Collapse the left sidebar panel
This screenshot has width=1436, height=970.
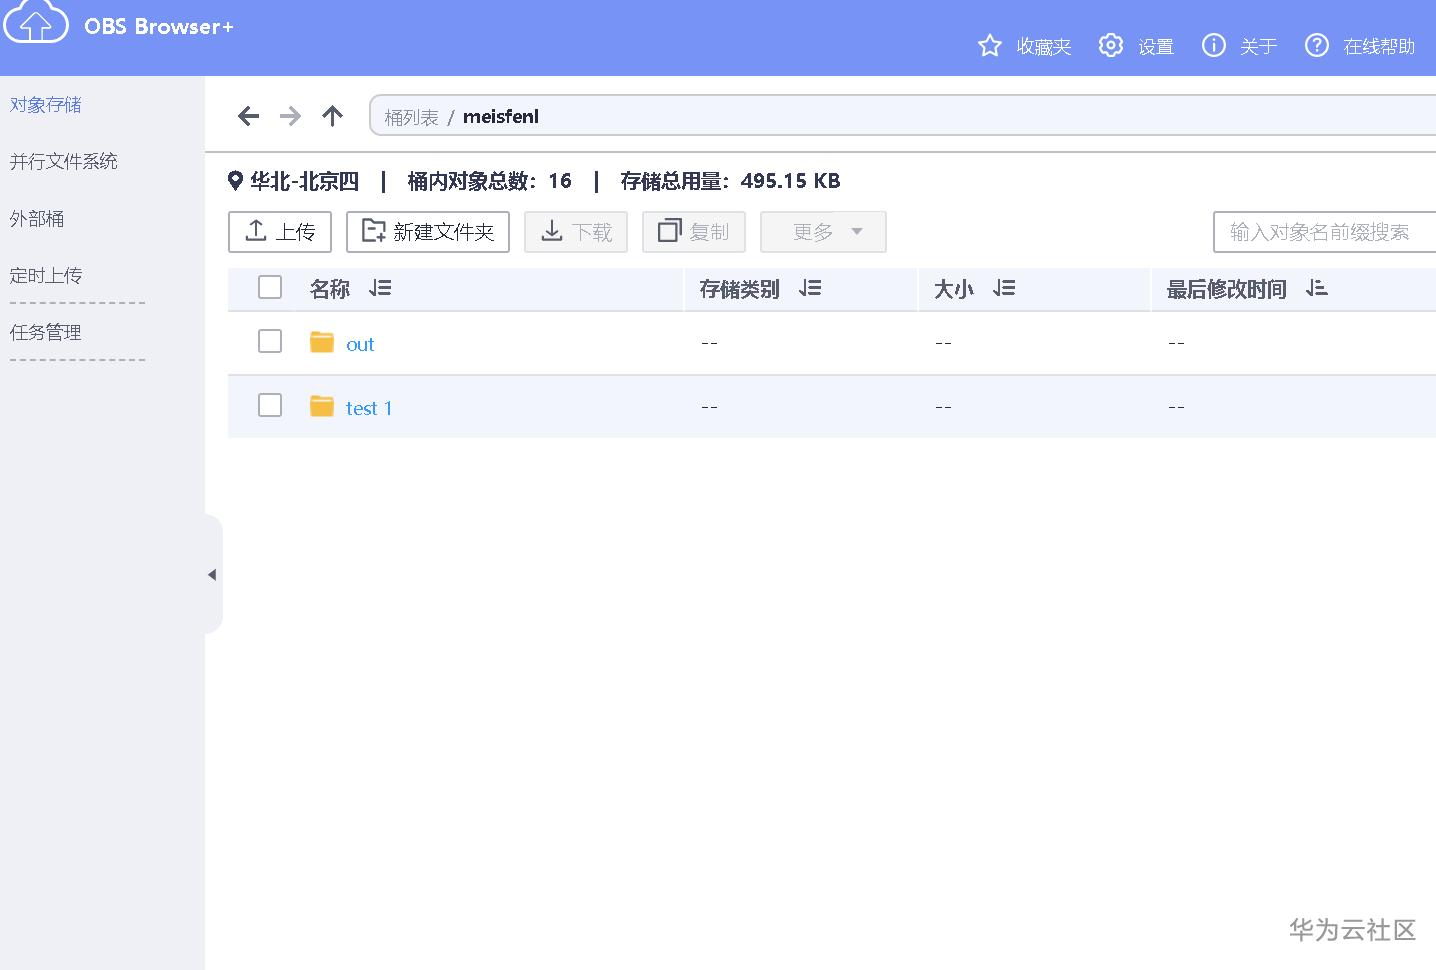click(x=212, y=574)
